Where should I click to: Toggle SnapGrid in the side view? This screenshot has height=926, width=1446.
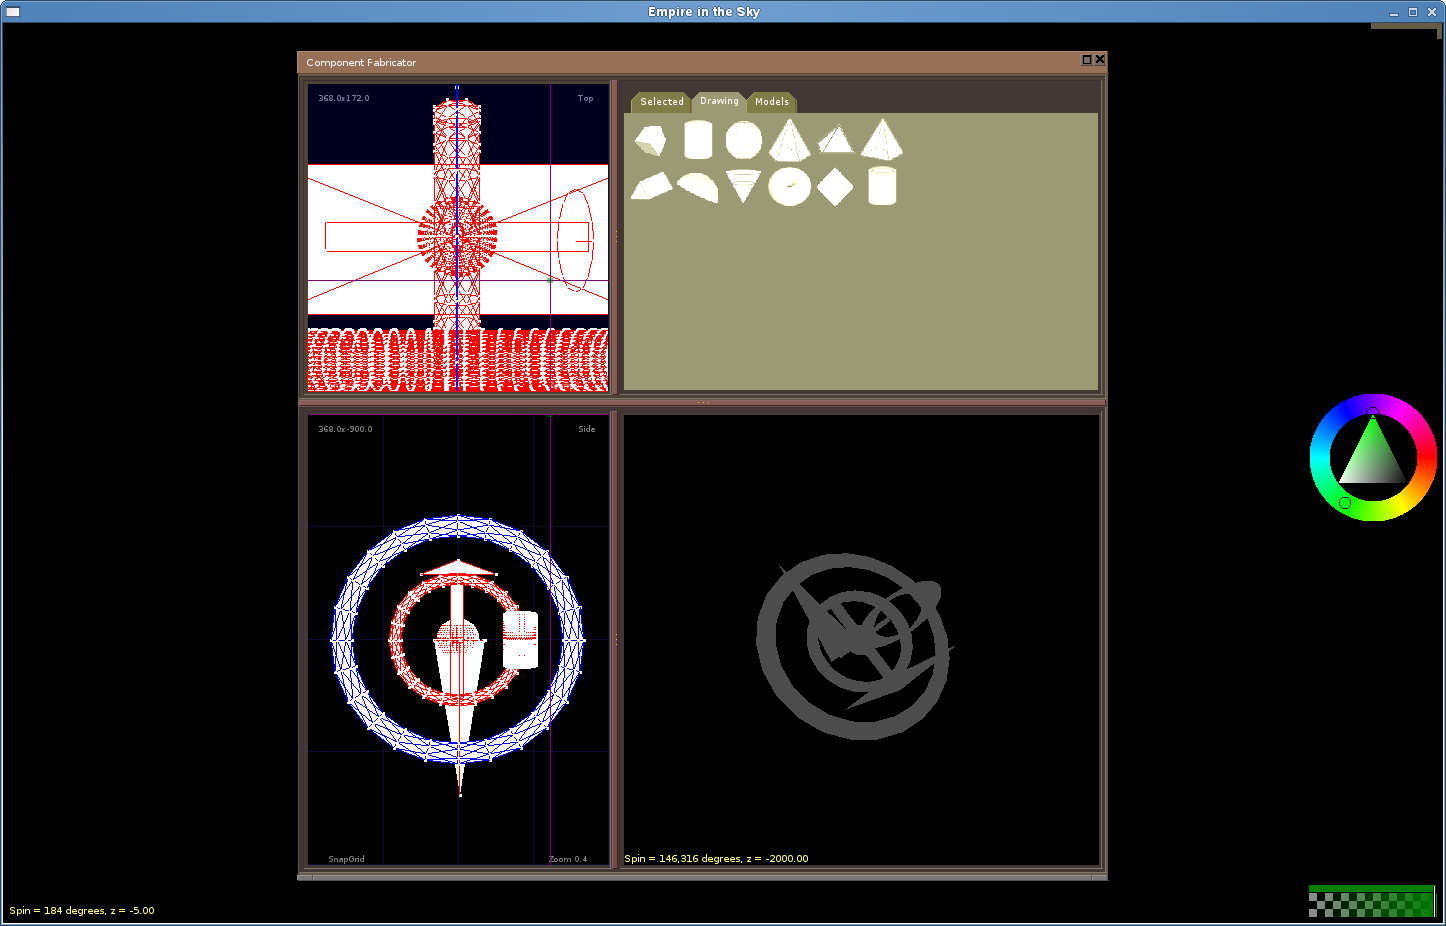click(346, 859)
